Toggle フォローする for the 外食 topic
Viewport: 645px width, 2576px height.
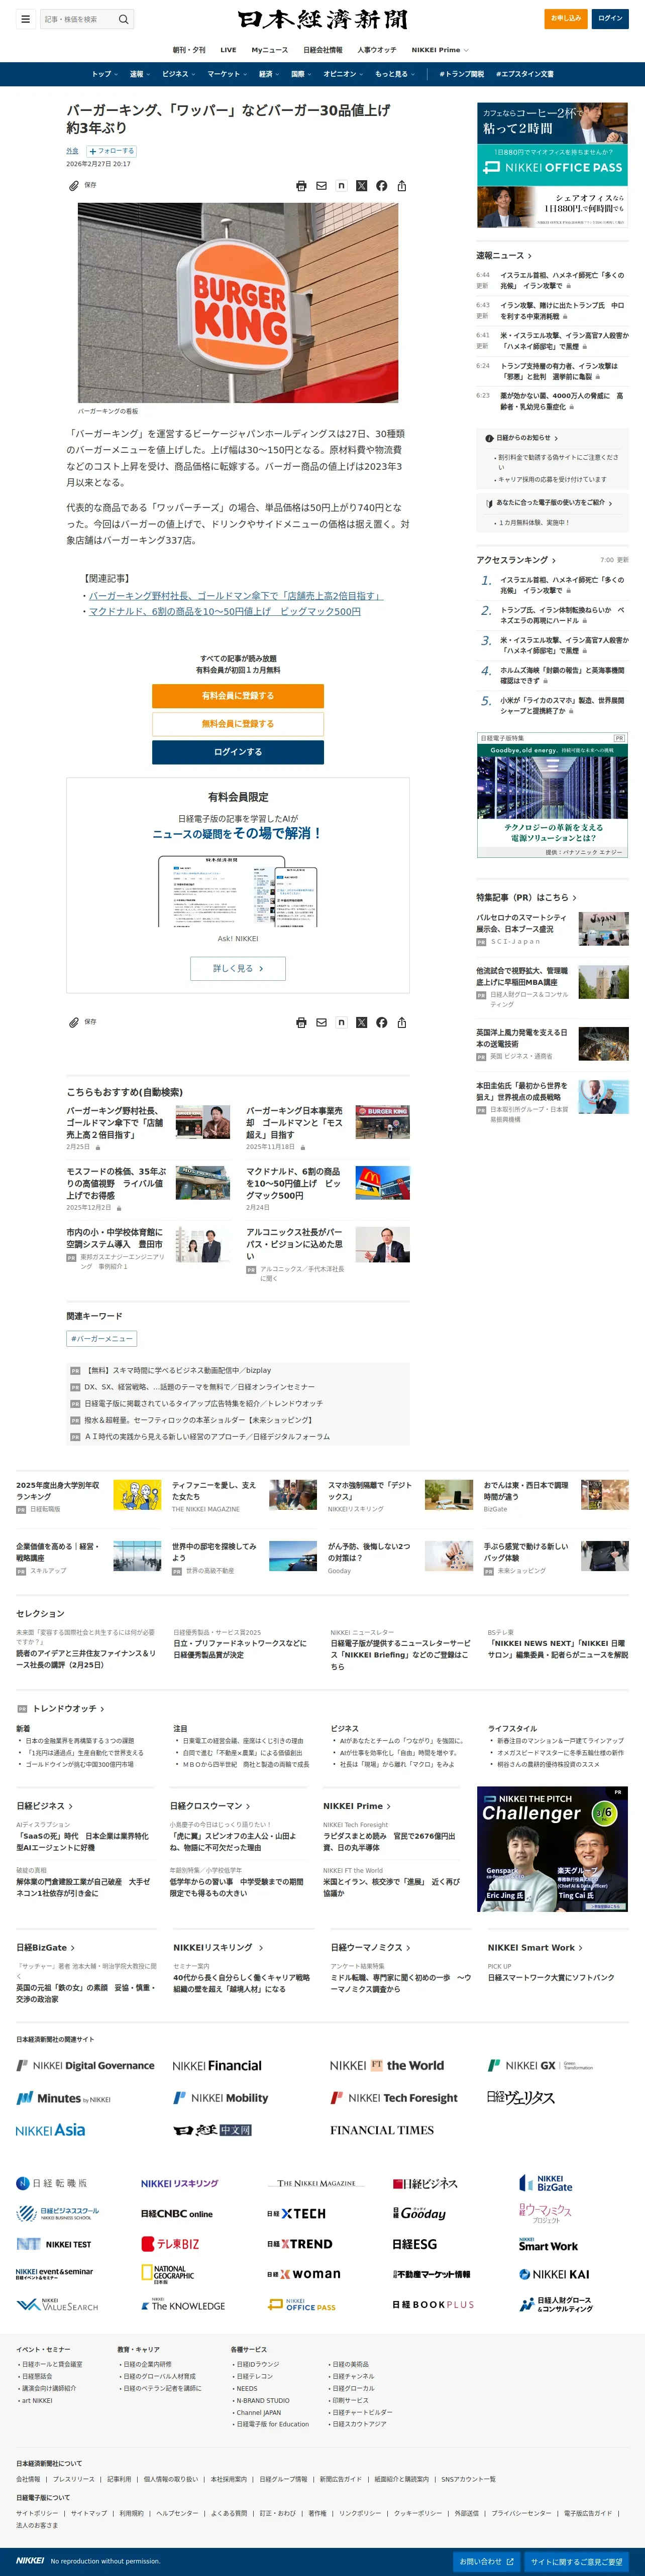point(111,151)
